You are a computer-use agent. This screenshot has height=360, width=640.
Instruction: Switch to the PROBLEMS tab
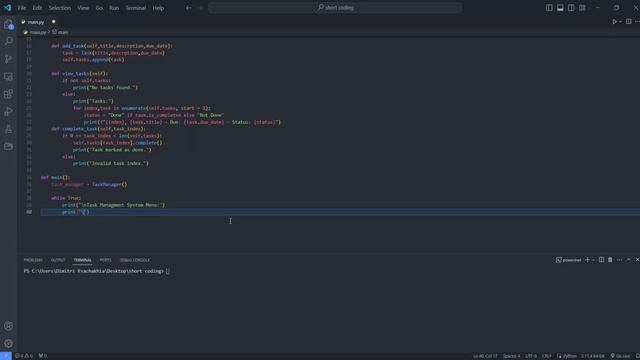[33, 260]
